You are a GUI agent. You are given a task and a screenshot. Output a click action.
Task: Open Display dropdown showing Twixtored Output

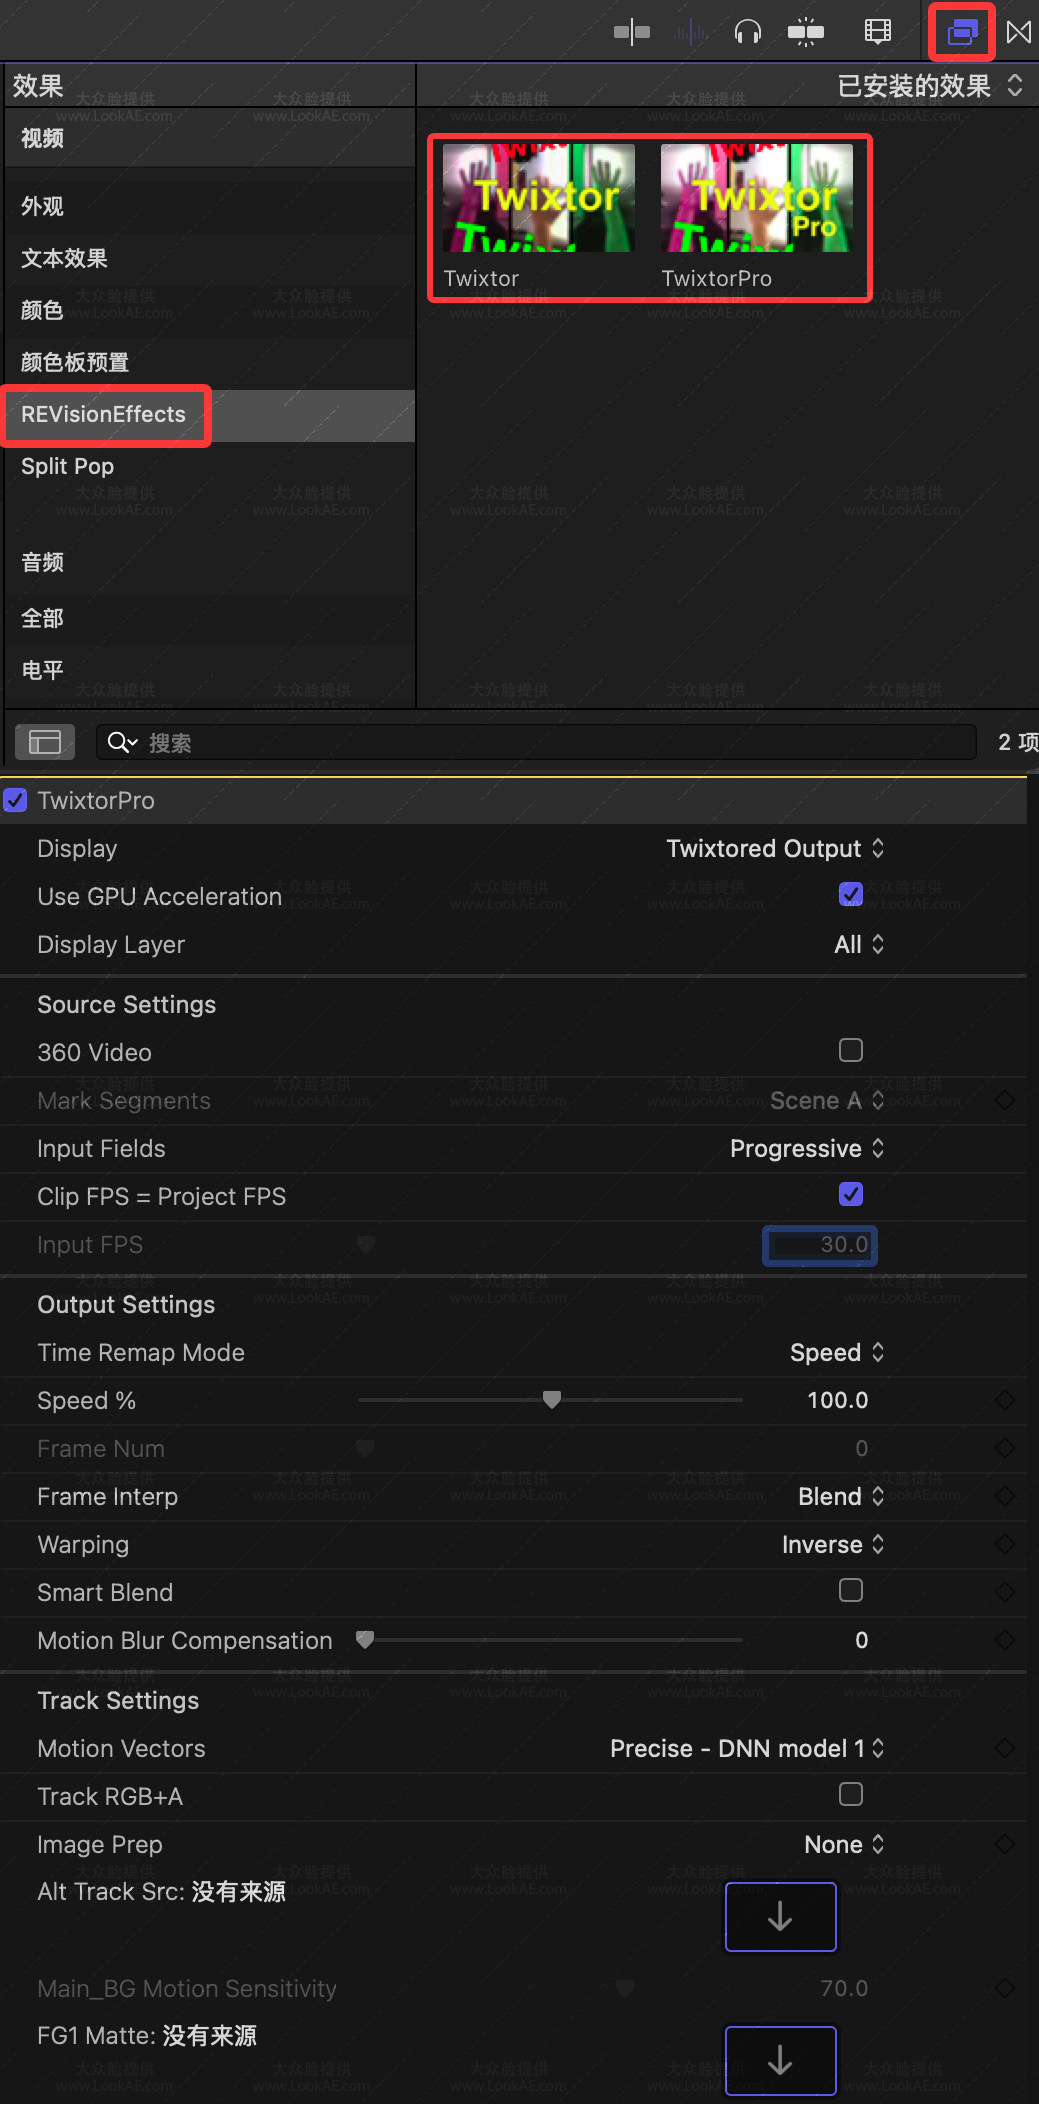pos(776,848)
